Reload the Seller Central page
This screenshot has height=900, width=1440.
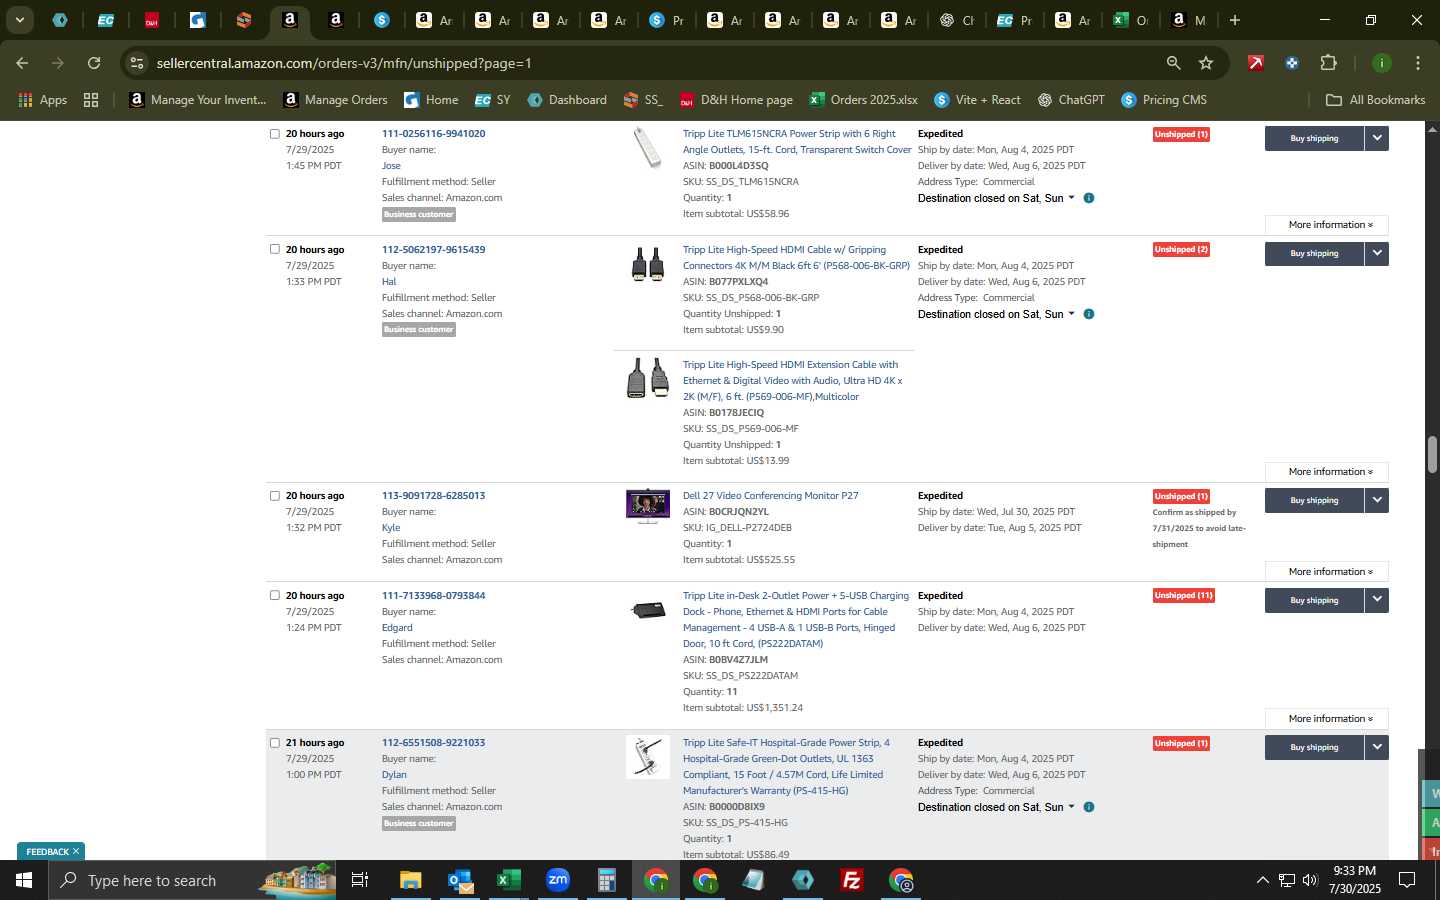coord(94,63)
